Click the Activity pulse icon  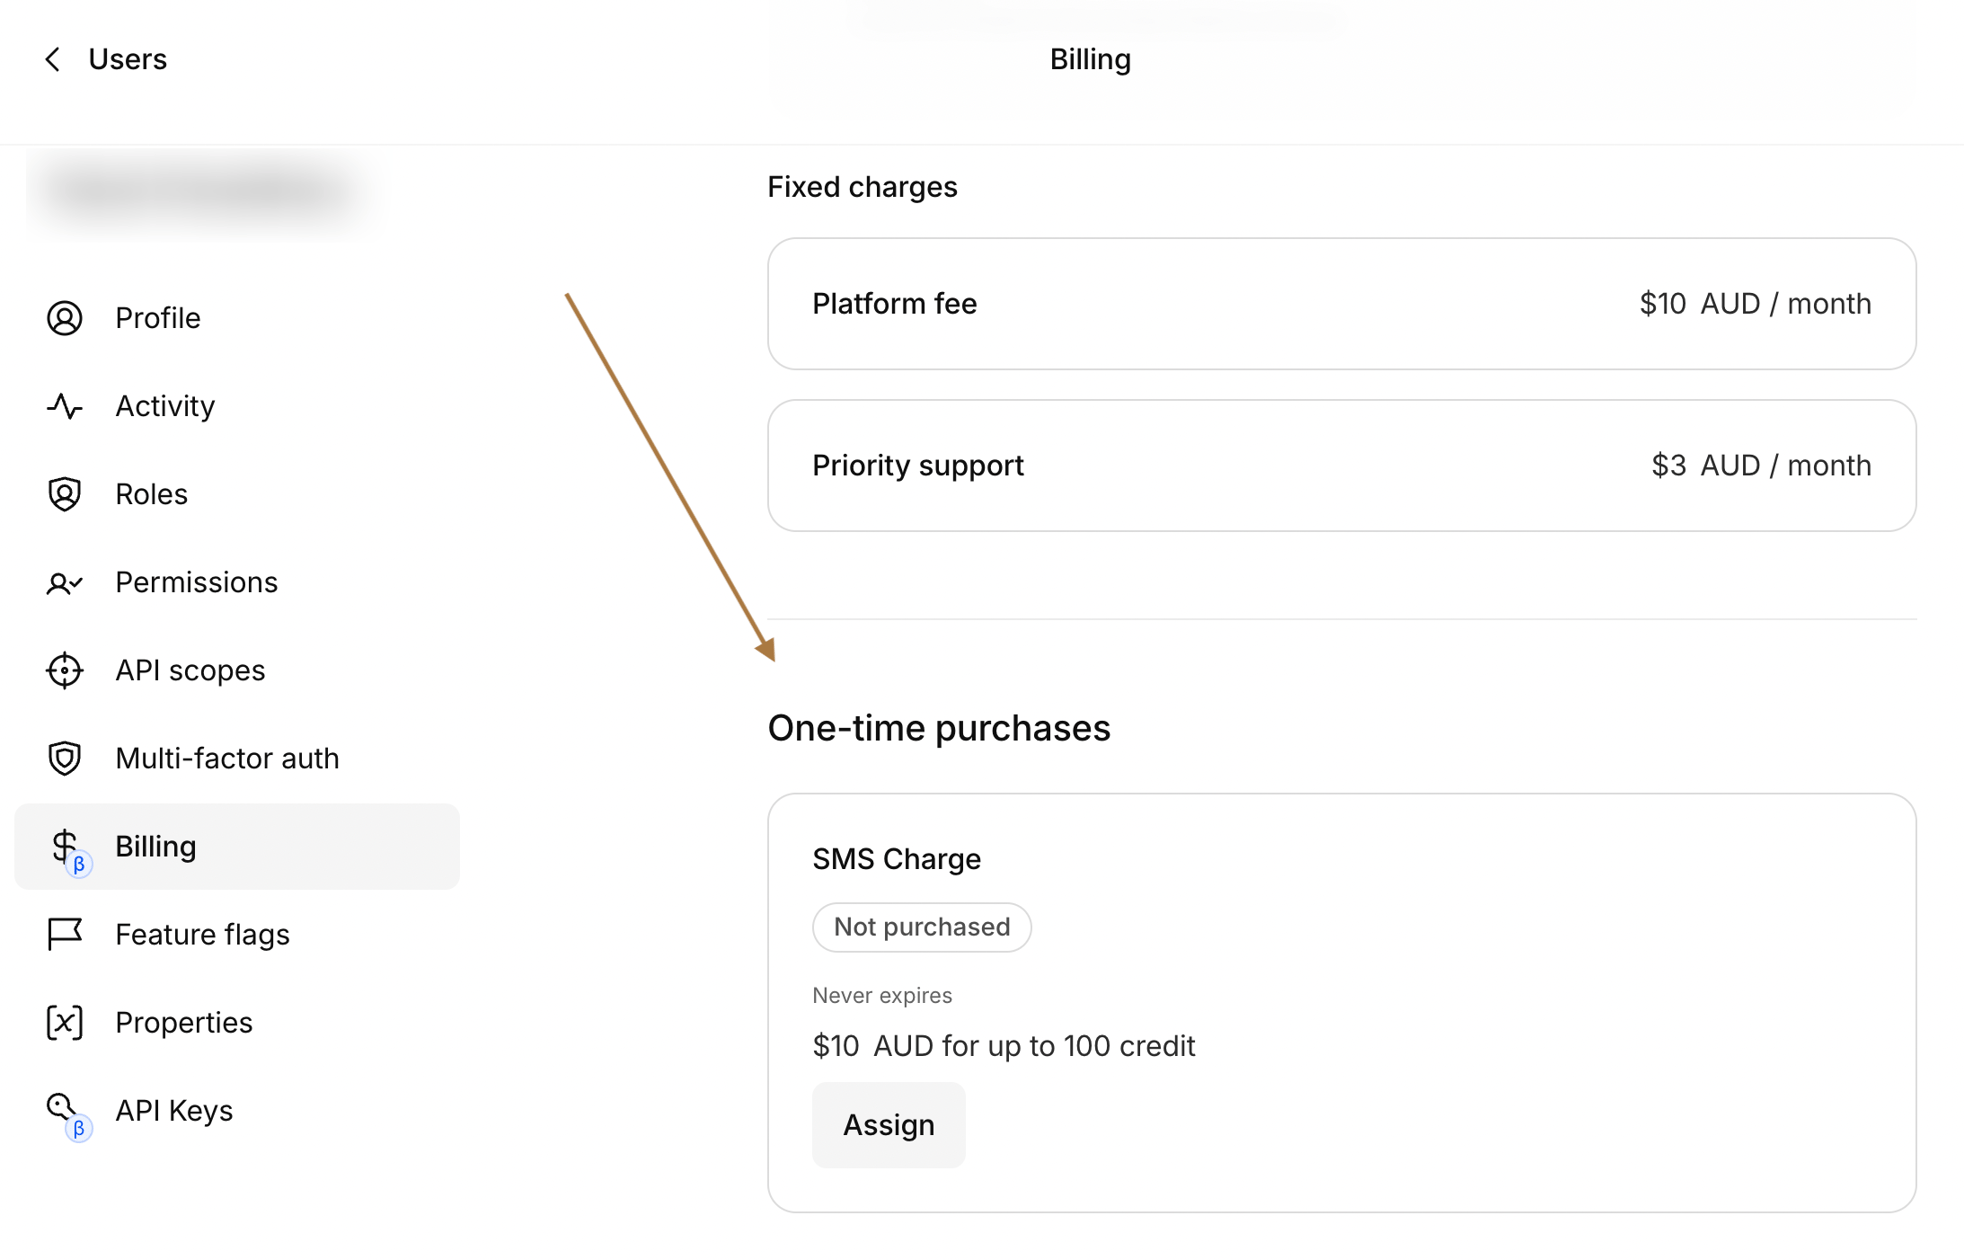pyautogui.click(x=65, y=406)
